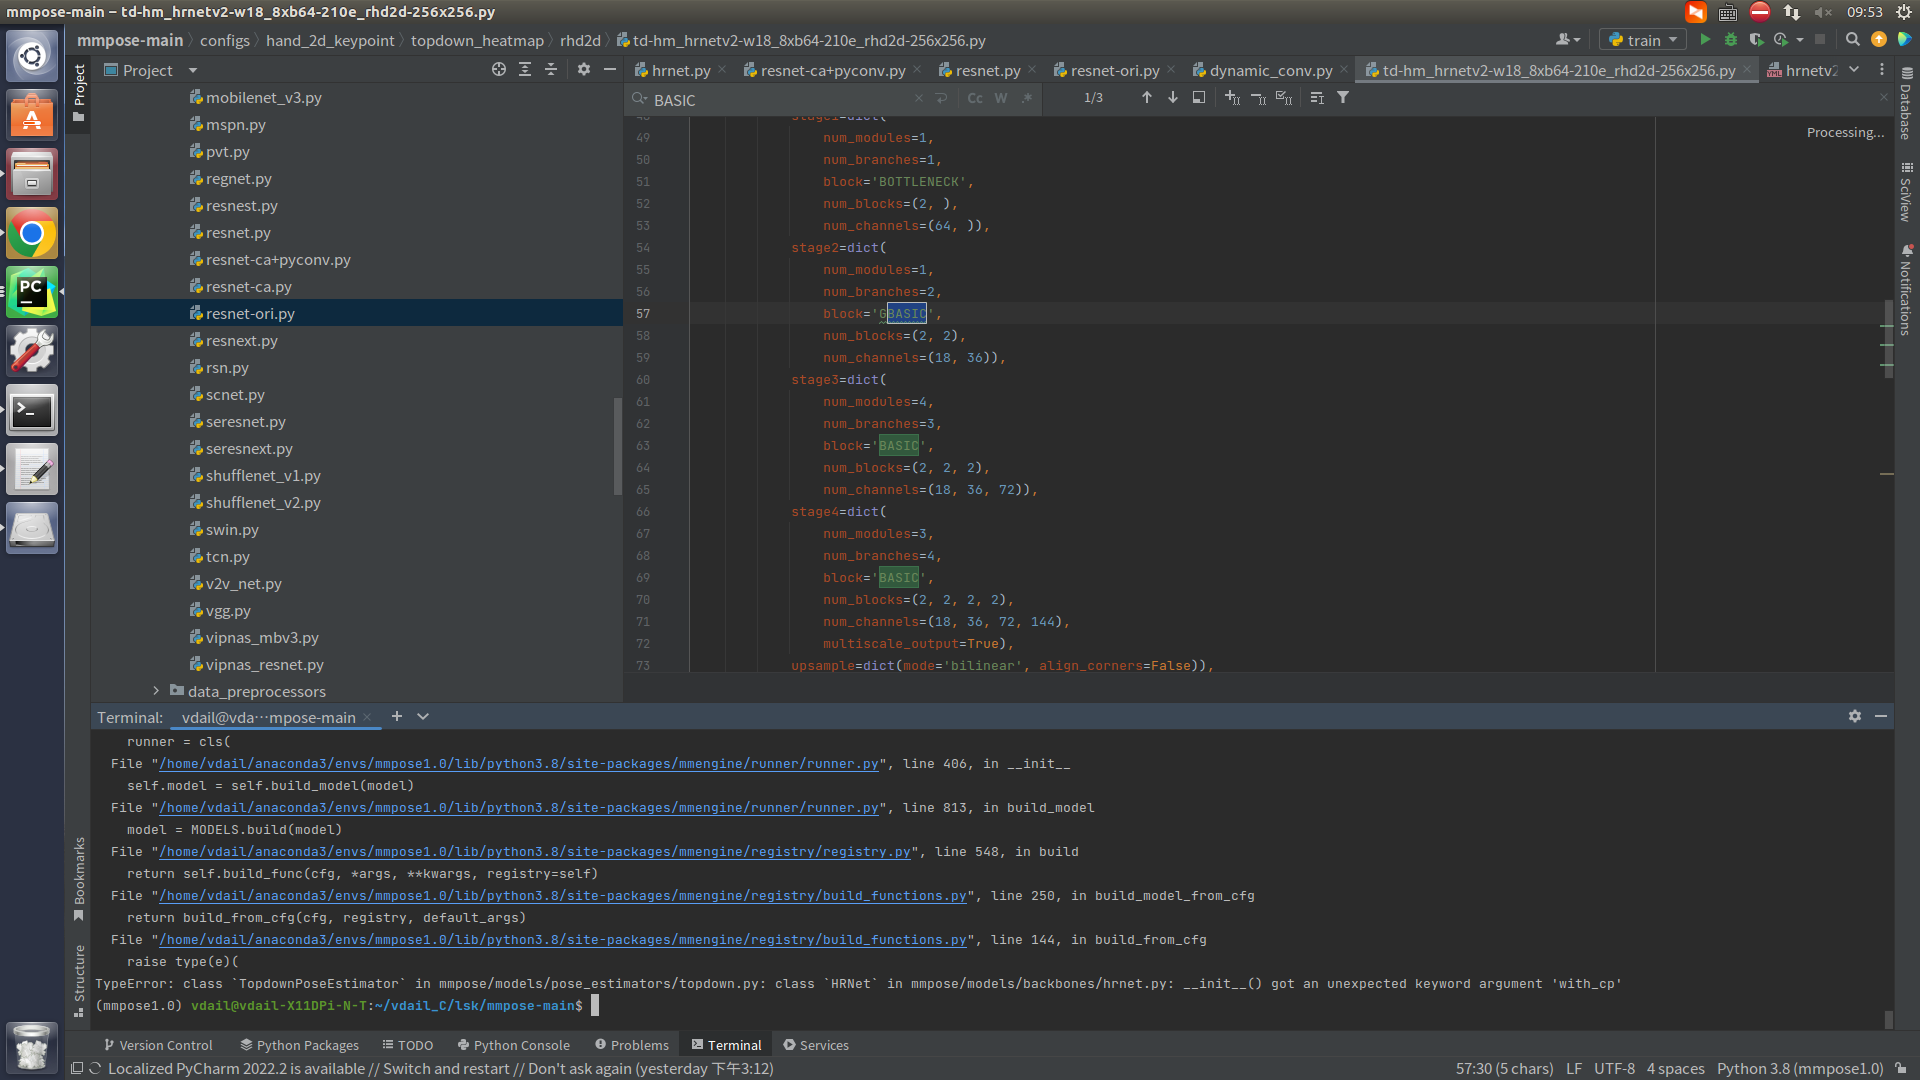Select opened file in Project view
Viewport: 1920px width, 1080px height.
(498, 70)
